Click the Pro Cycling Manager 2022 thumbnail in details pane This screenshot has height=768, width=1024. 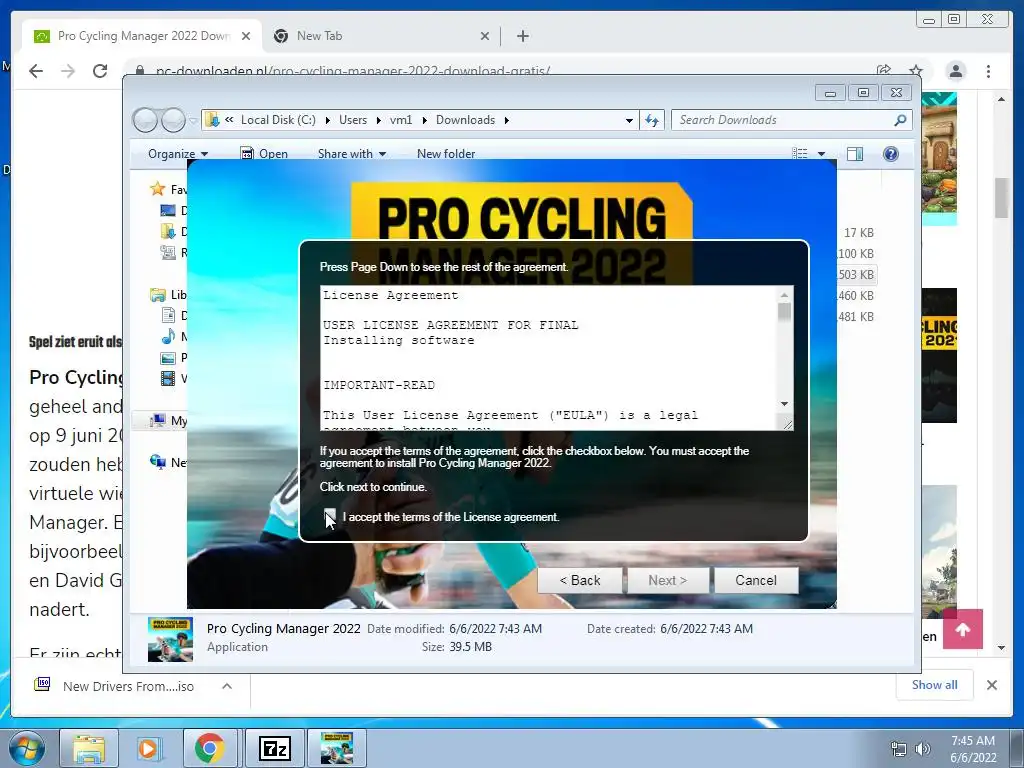[170, 639]
